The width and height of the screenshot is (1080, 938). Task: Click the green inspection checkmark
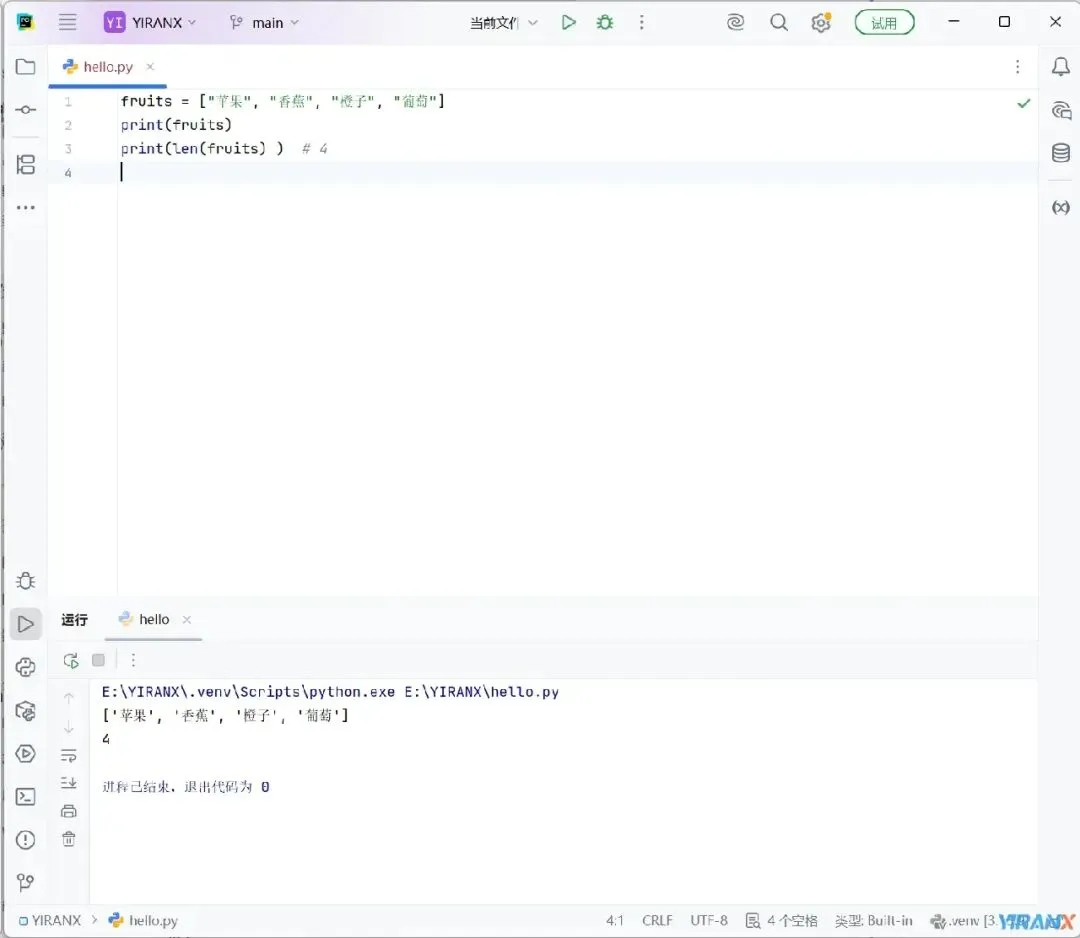coord(1024,103)
